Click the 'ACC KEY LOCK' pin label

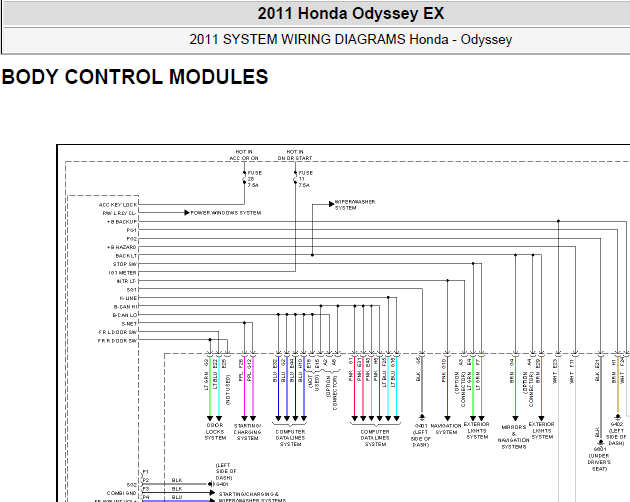[118, 205]
